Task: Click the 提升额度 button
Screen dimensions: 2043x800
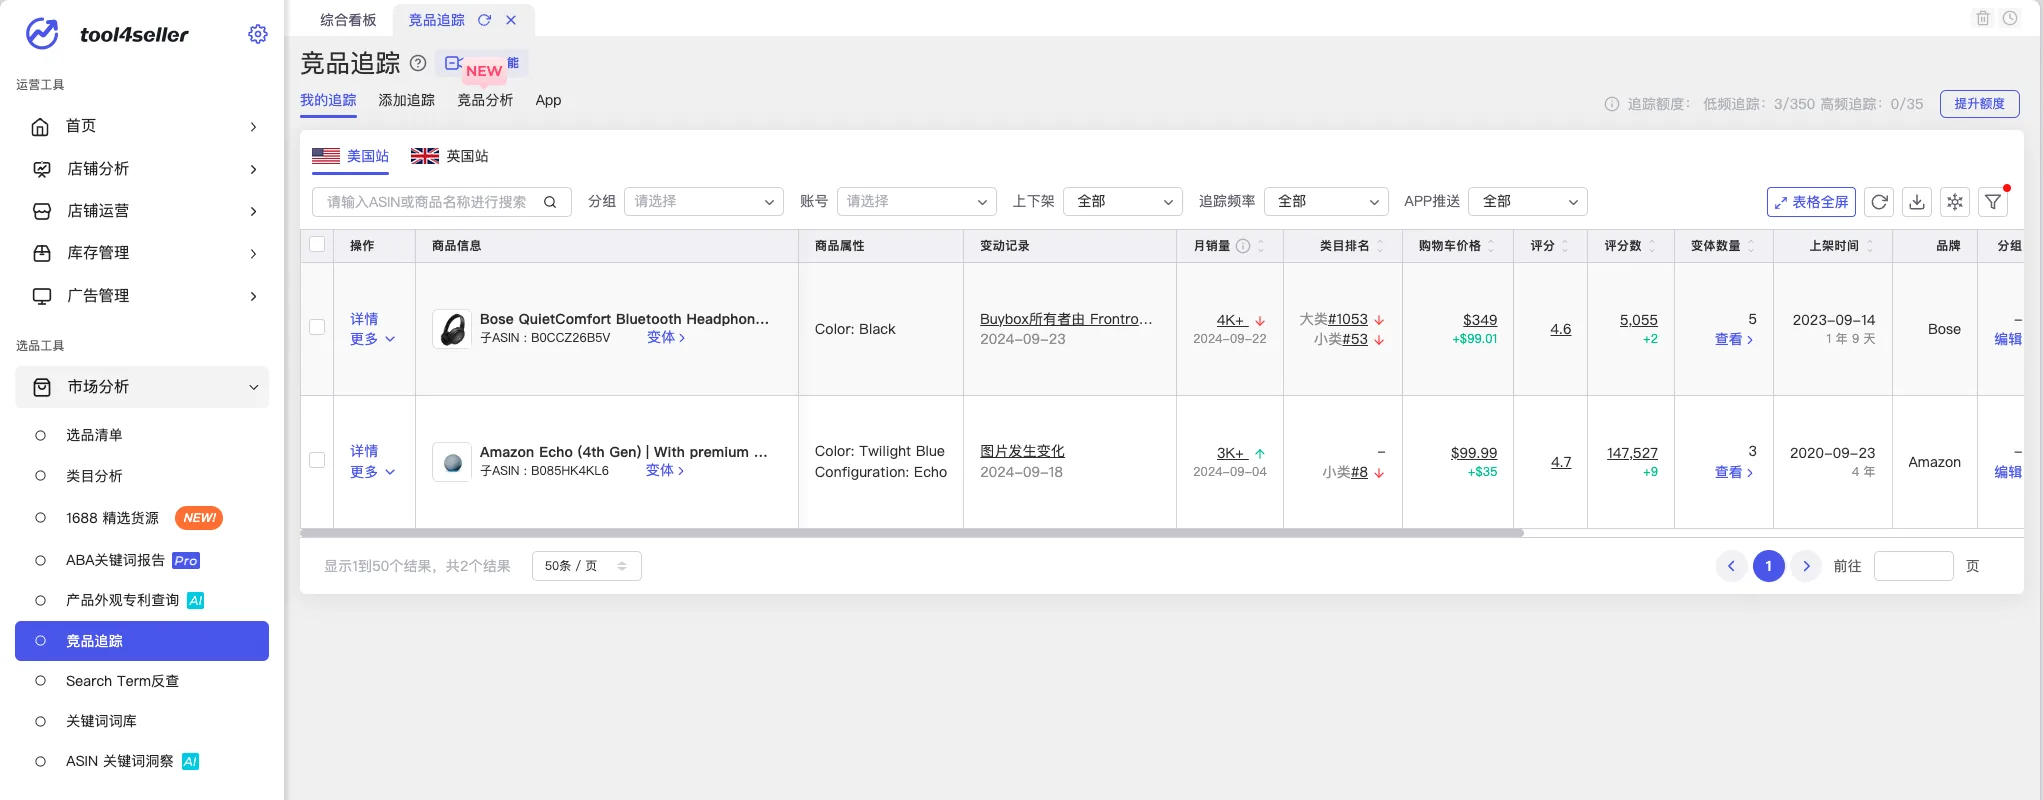Action: coord(1979,104)
